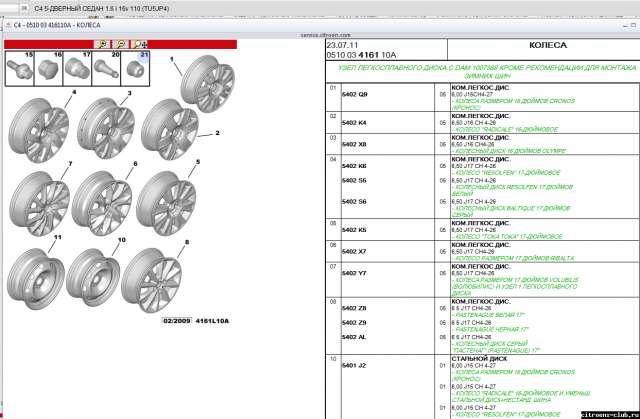The image size is (640, 419).
Task: Click the 02/2009 date box under diagram
Action: (x=175, y=321)
